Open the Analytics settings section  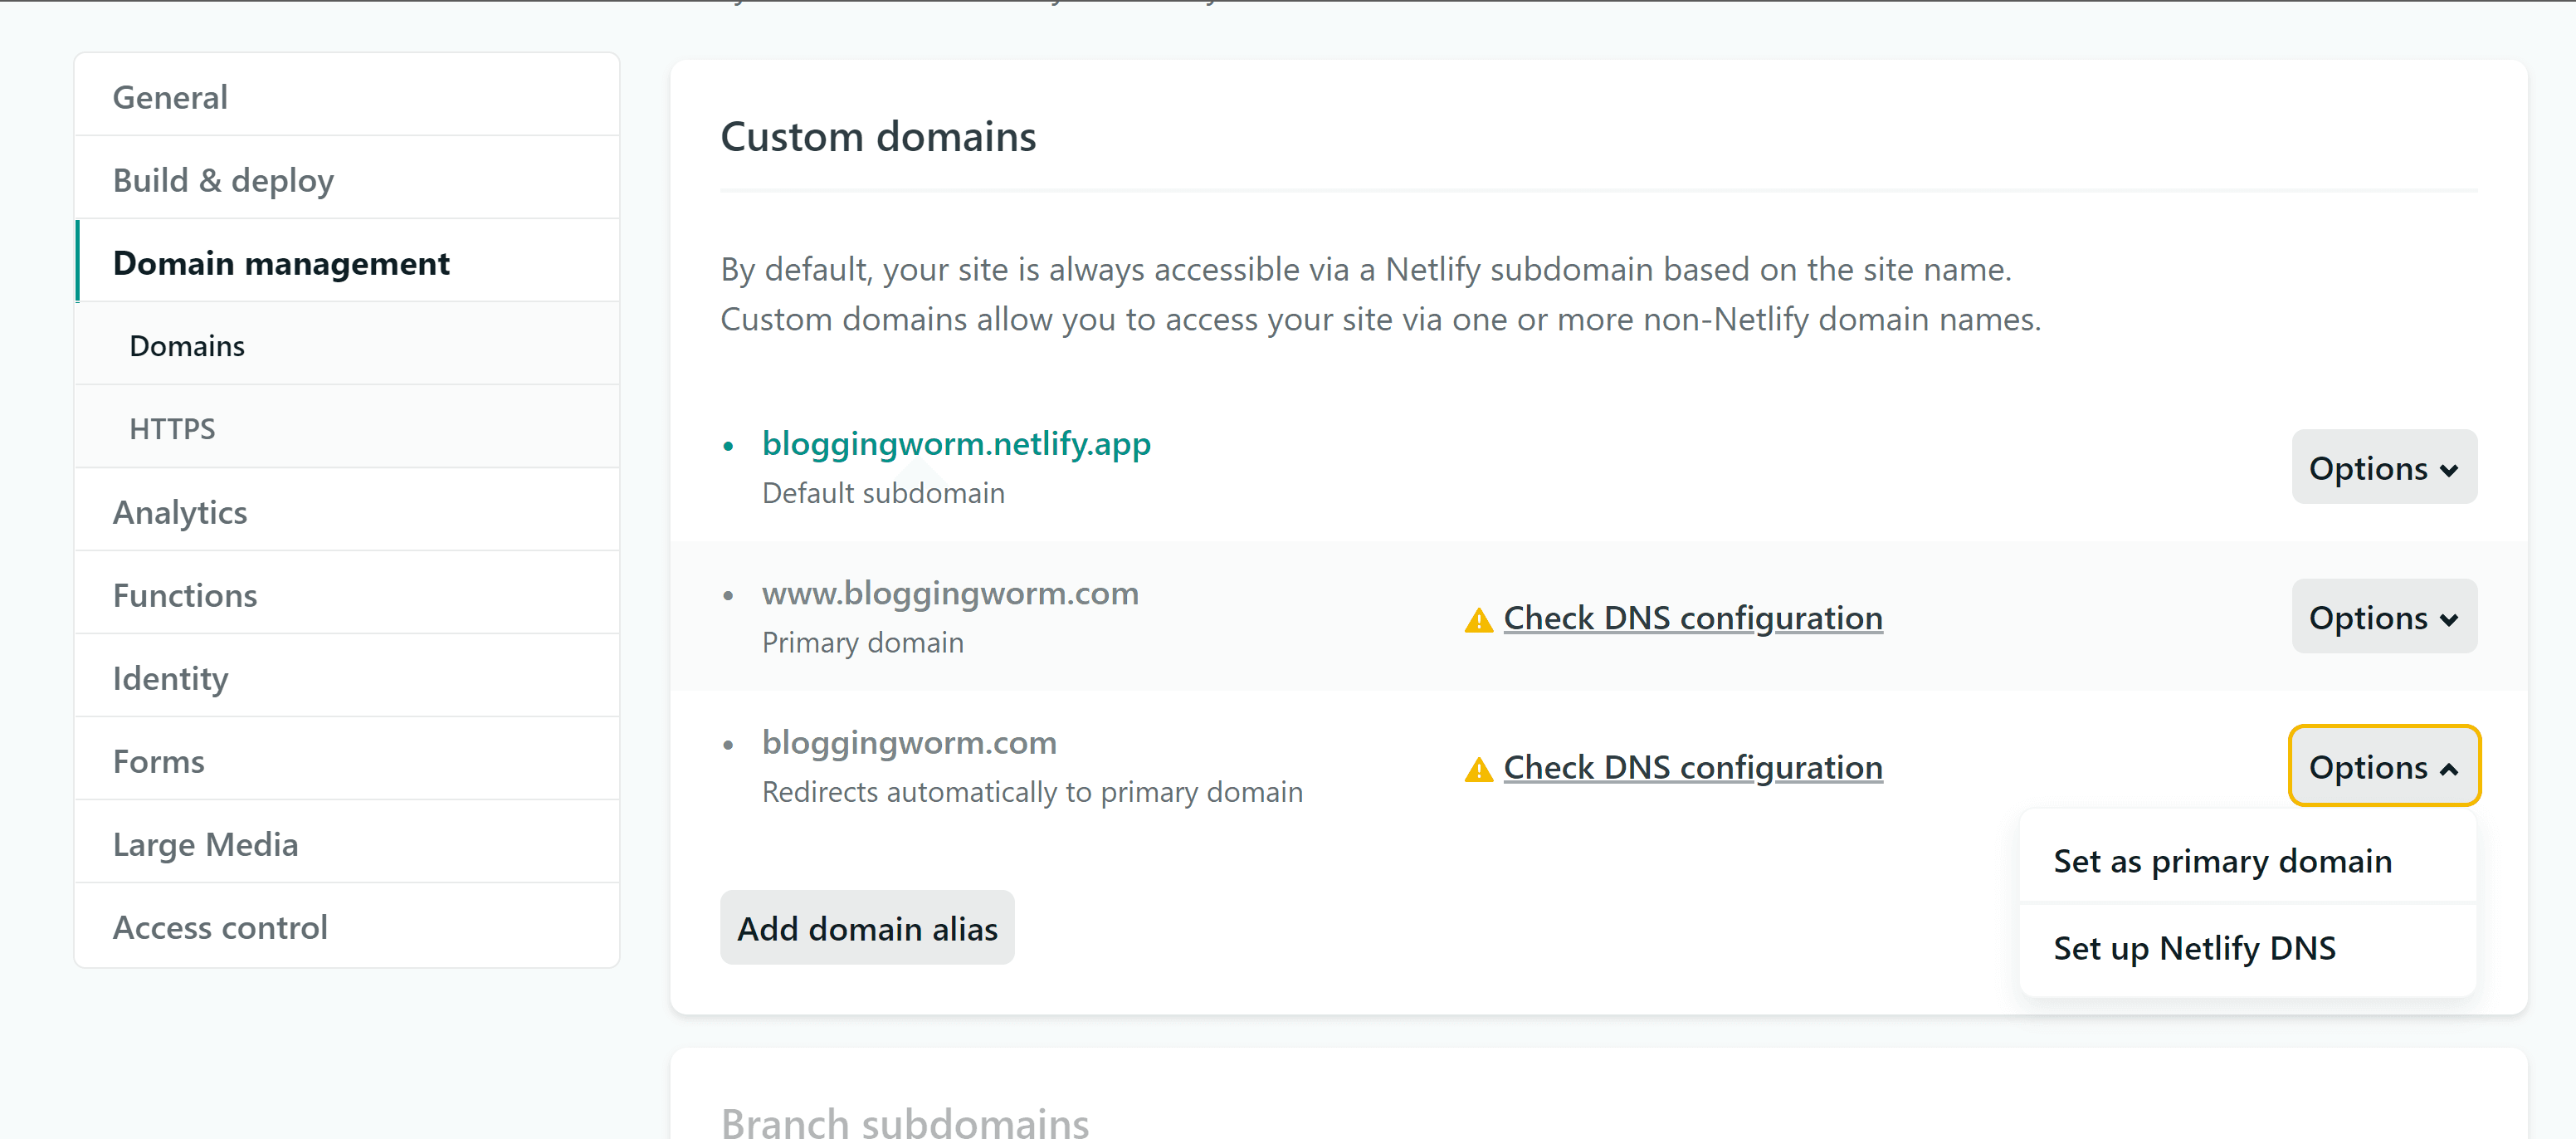click(x=180, y=512)
